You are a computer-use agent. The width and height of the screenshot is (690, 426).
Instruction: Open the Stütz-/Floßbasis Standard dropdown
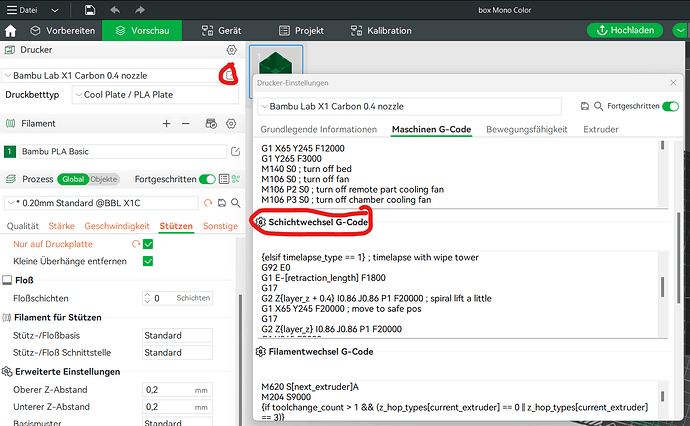(177, 335)
